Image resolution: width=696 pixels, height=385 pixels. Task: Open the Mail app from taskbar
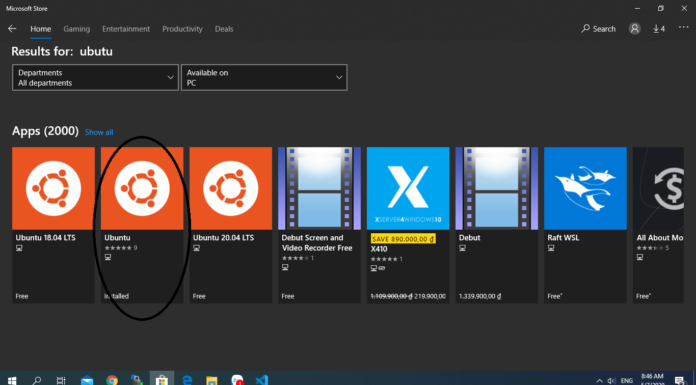[x=87, y=380]
